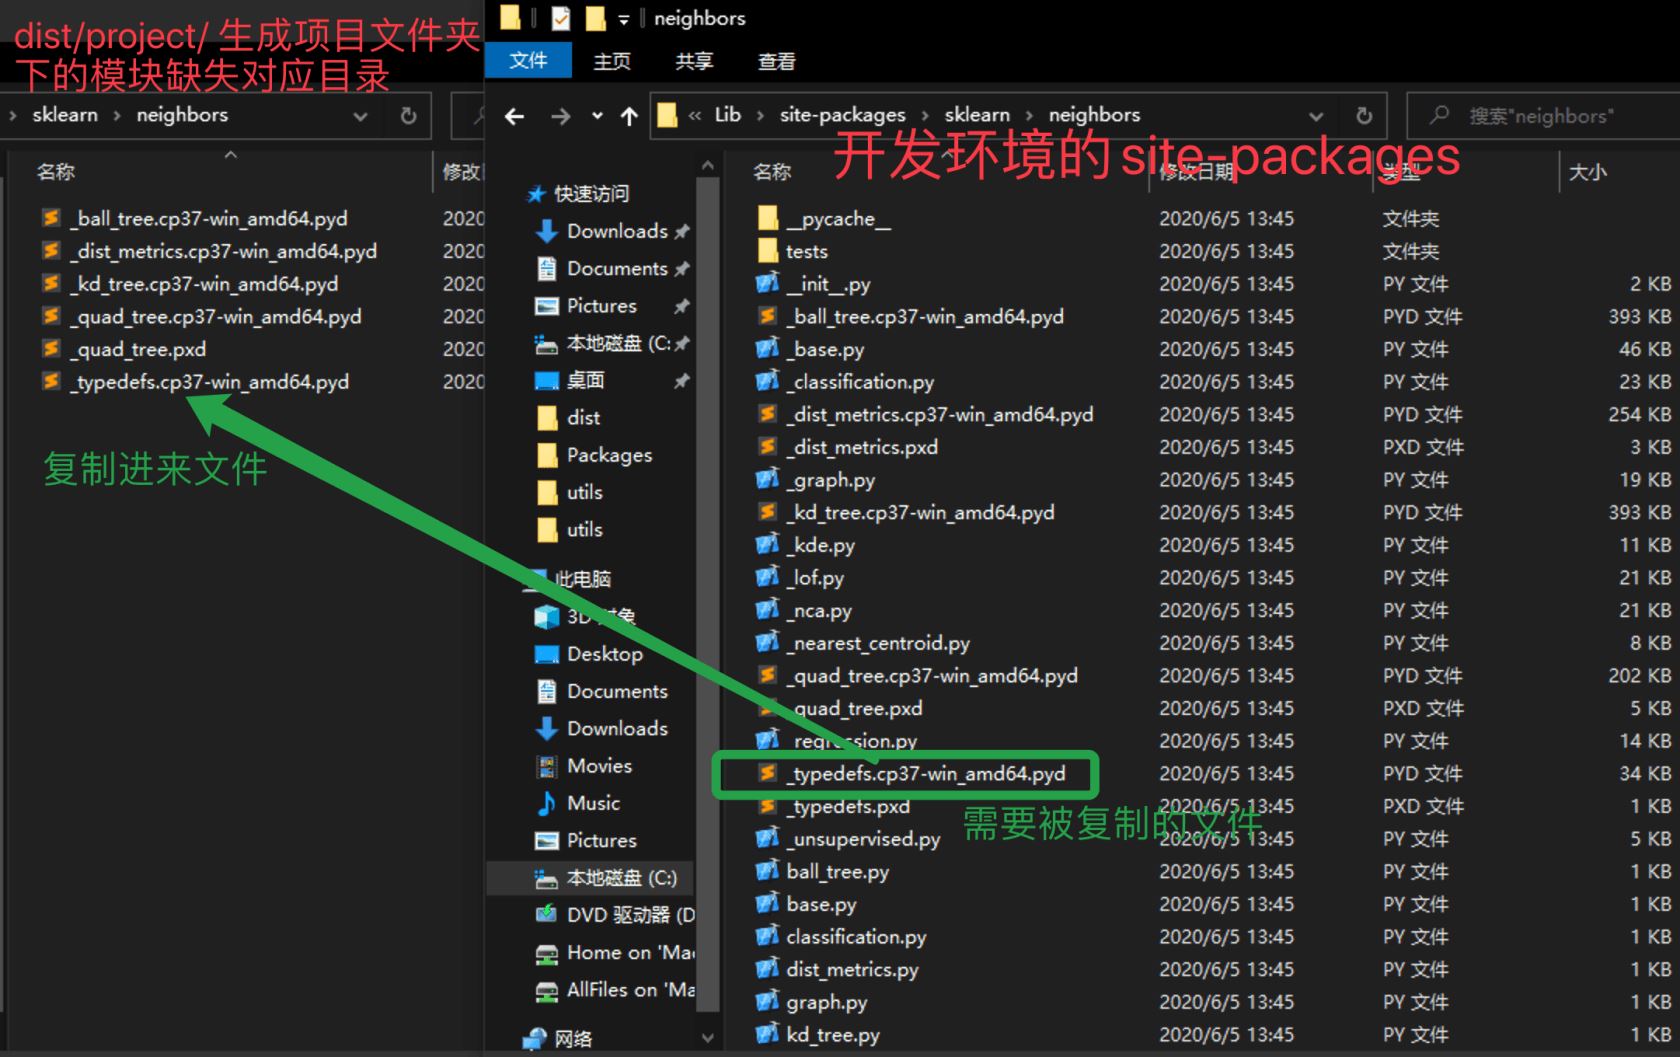Image resolution: width=1680 pixels, height=1057 pixels.
Task: Expand the address history dropdown in left-hand window
Action: [x=360, y=116]
